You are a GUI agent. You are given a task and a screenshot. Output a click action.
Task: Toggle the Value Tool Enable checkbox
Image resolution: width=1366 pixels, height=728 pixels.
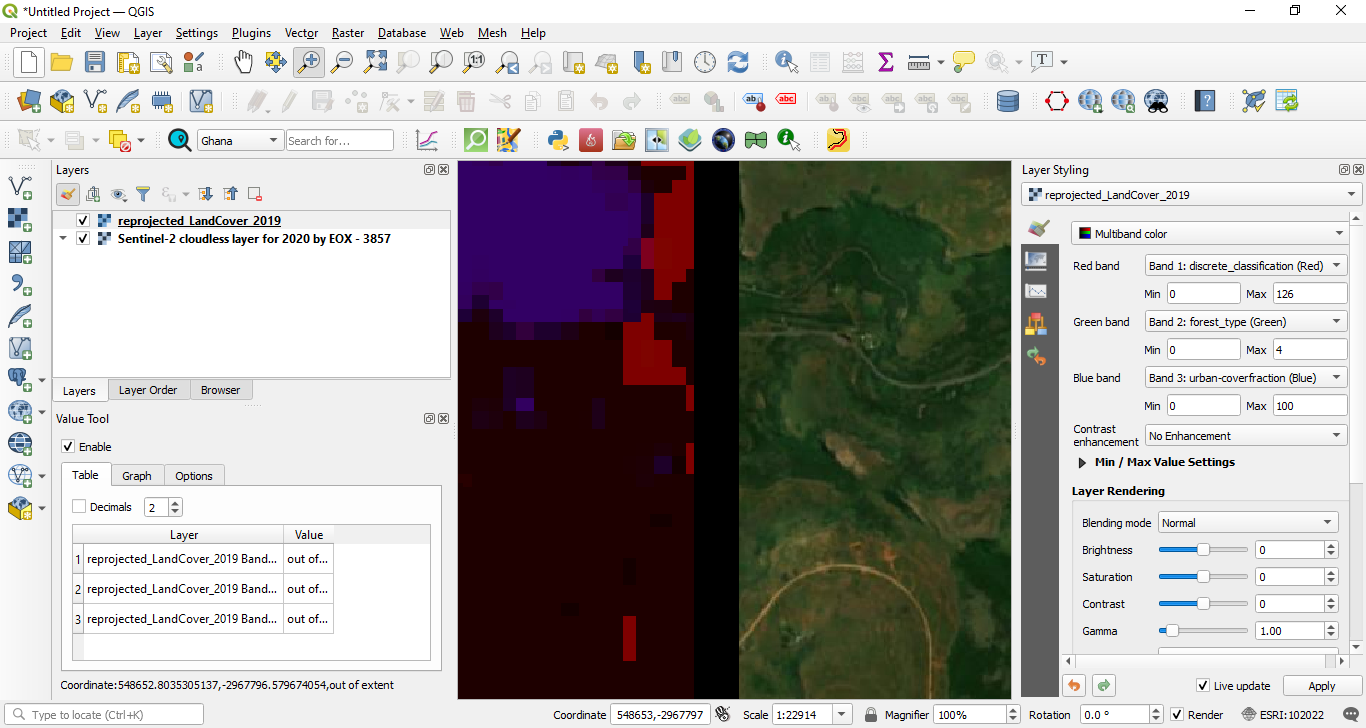pyautogui.click(x=68, y=447)
